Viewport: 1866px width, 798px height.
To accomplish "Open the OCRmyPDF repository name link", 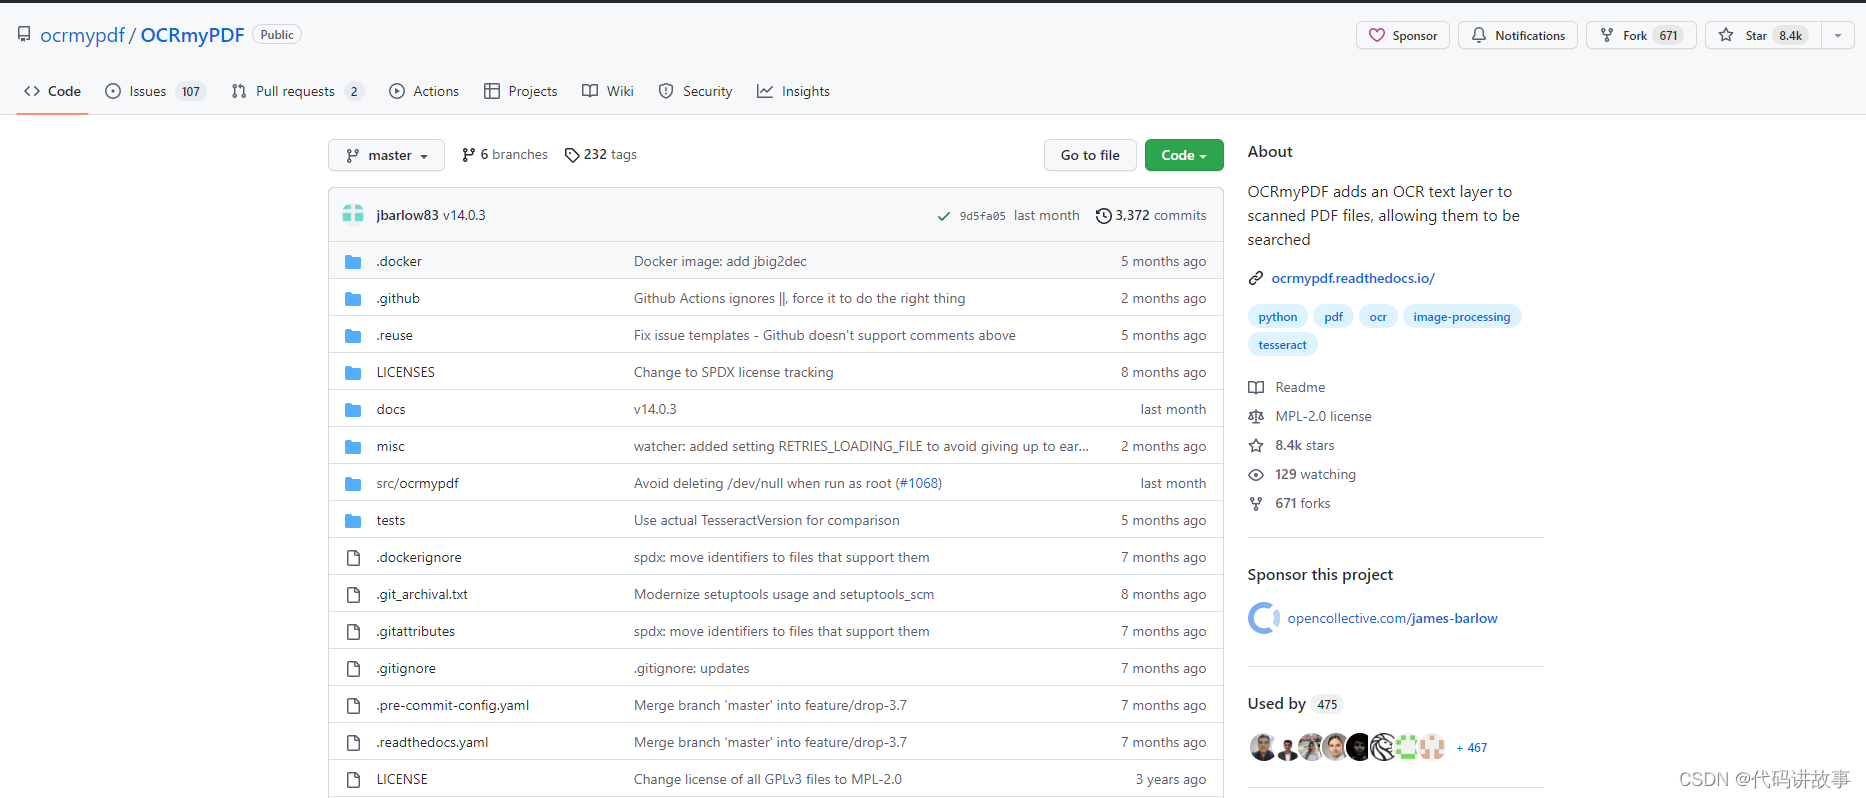I will 192,35.
